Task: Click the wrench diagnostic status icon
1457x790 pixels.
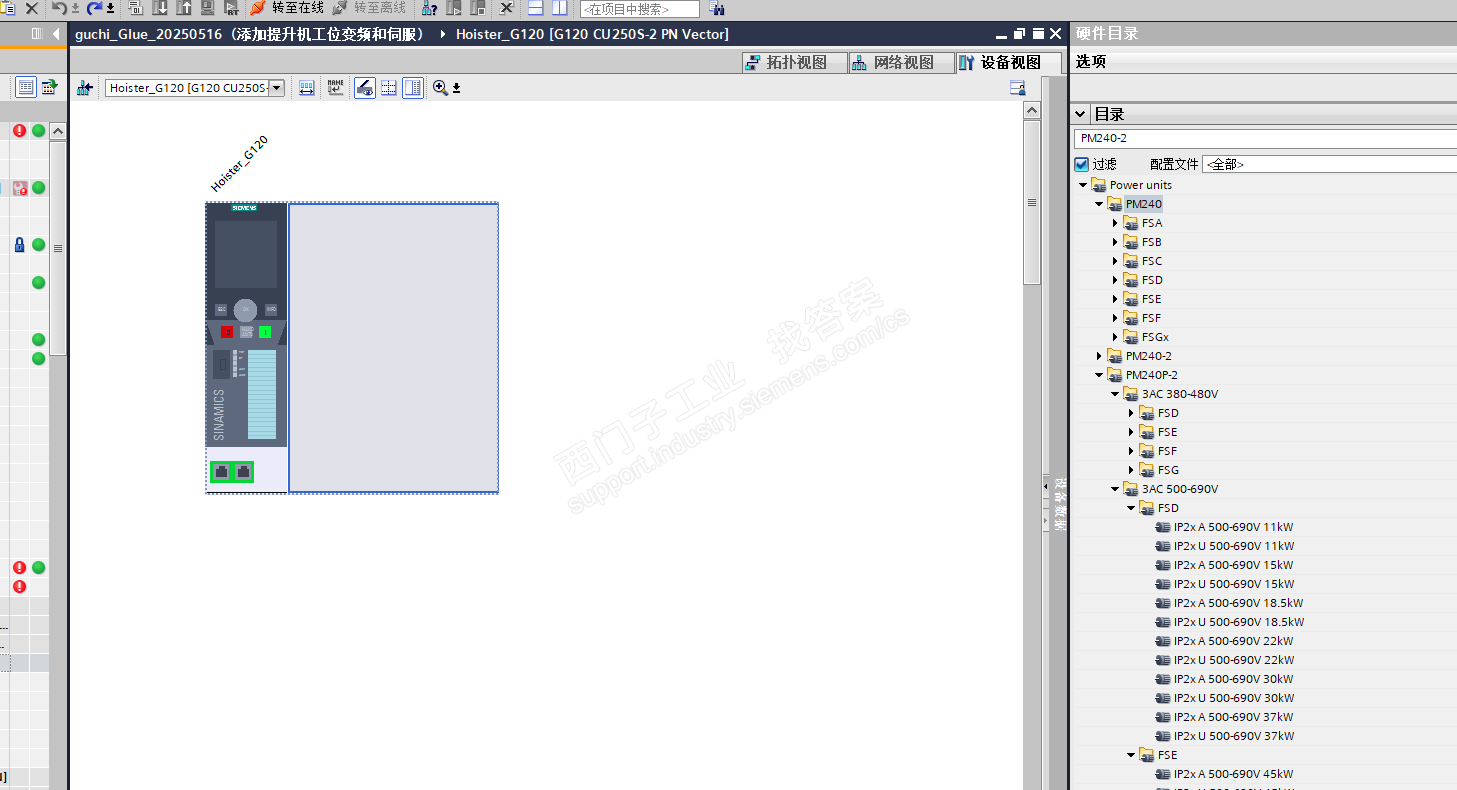Action: coord(19,187)
